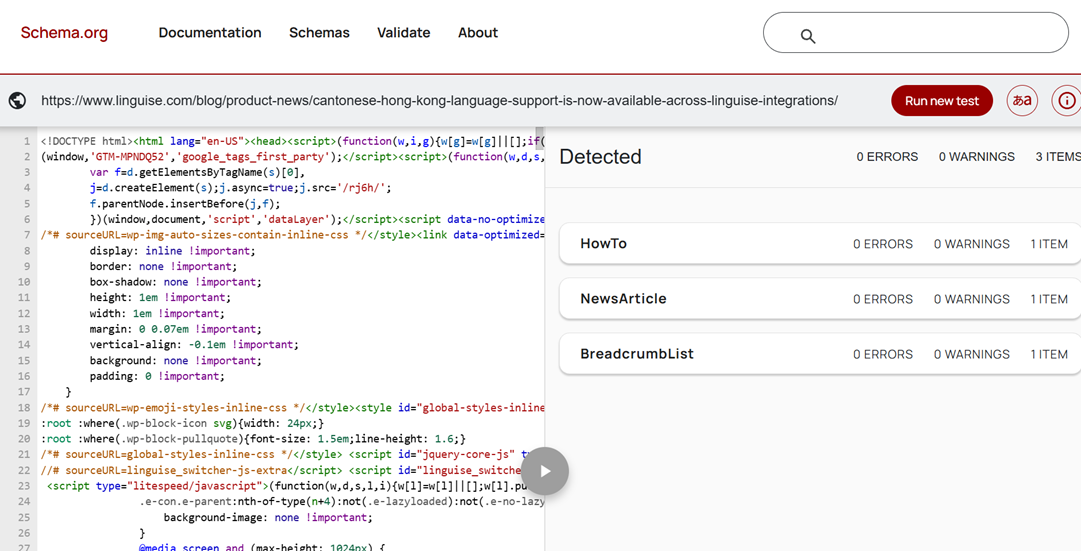Select line number 1 in the gutter
This screenshot has width=1081, height=551.
pyautogui.click(x=26, y=141)
